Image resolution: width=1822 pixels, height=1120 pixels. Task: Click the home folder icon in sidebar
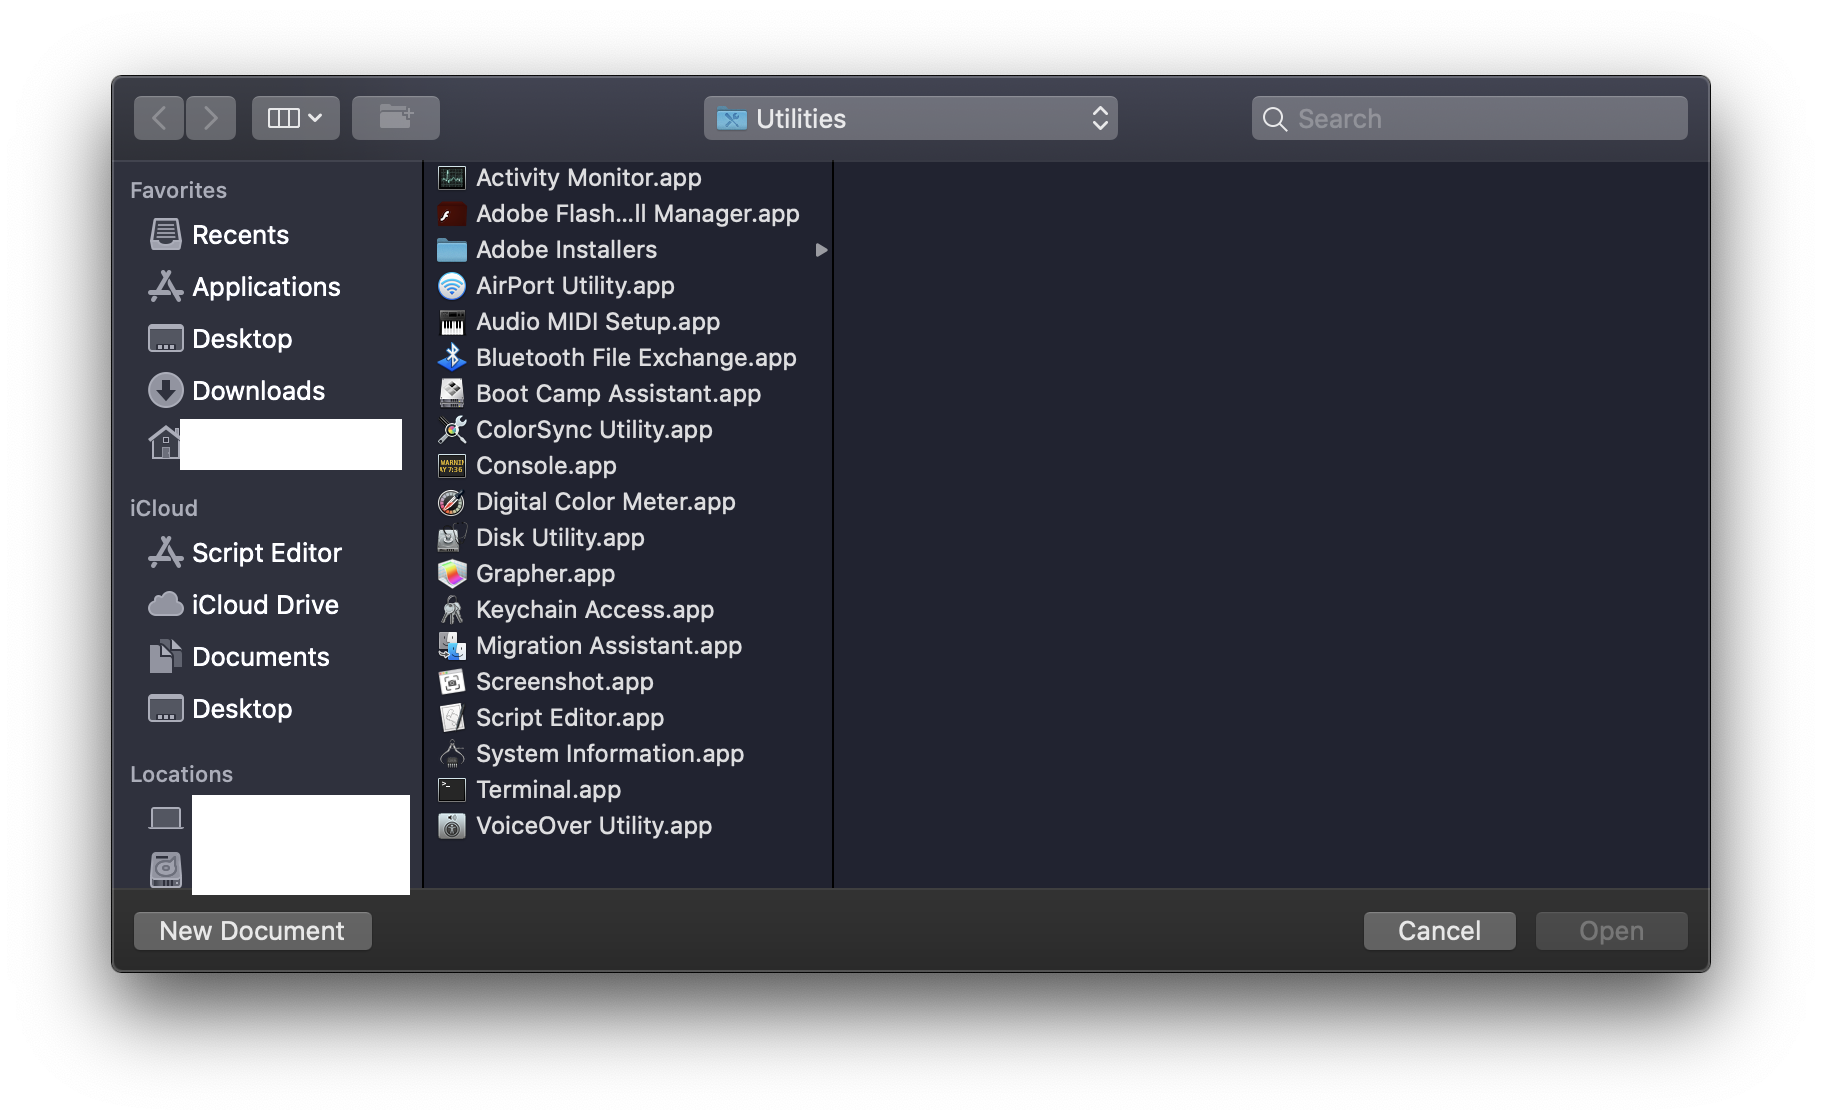click(x=164, y=442)
